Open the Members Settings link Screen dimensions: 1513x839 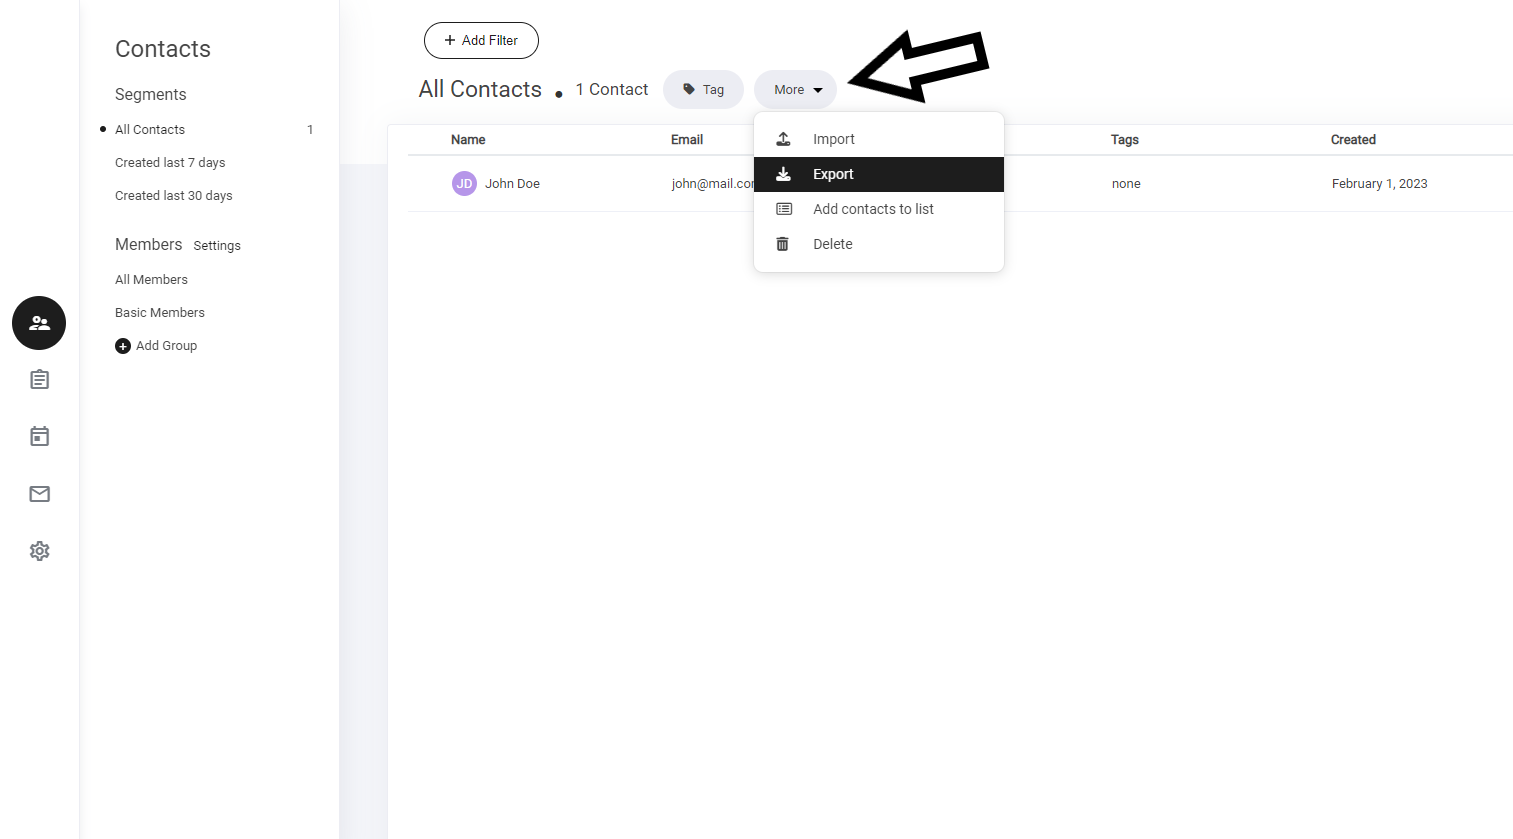pyautogui.click(x=217, y=246)
